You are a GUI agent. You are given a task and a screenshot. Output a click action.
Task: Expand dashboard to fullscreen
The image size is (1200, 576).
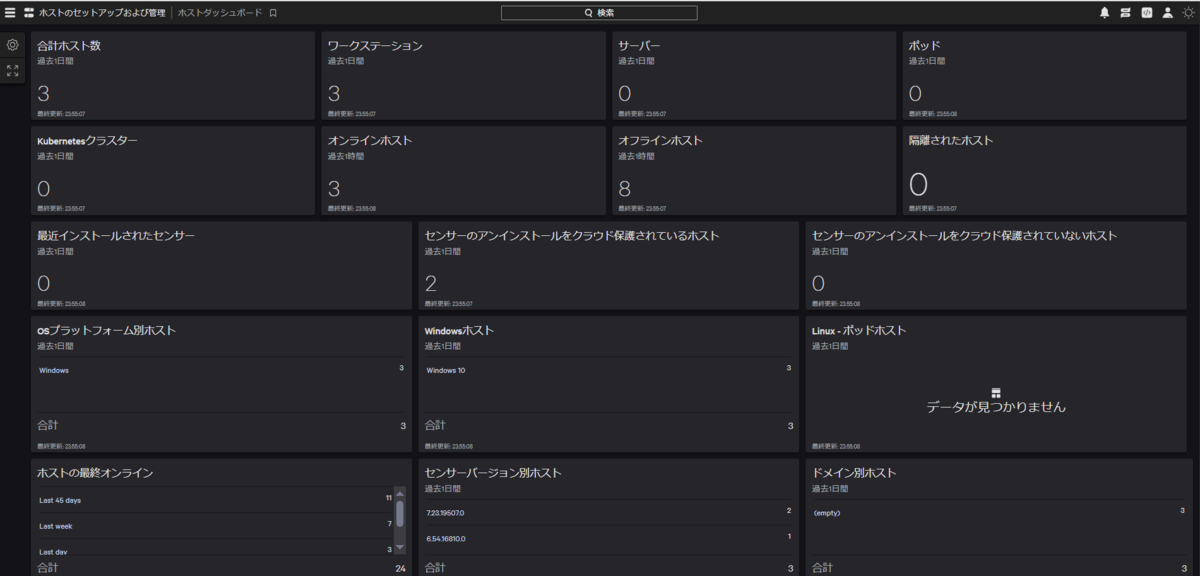coord(12,71)
